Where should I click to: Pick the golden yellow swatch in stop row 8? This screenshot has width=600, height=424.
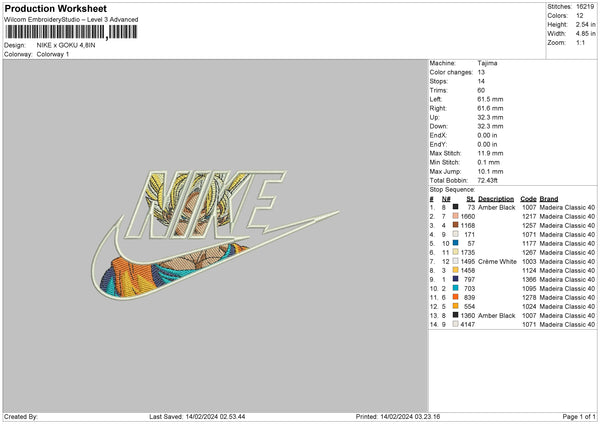click(x=455, y=270)
